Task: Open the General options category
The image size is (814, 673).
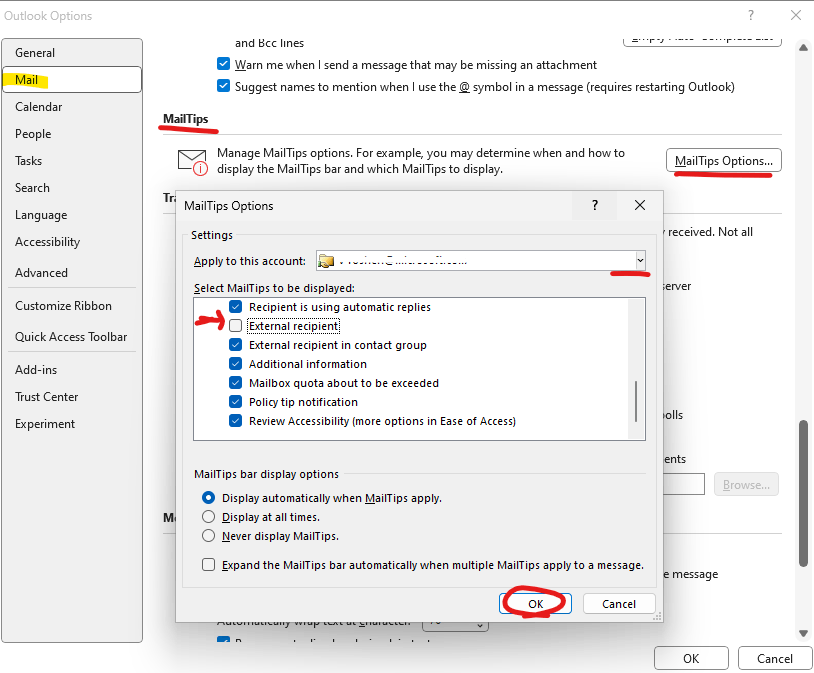Action: [x=72, y=52]
